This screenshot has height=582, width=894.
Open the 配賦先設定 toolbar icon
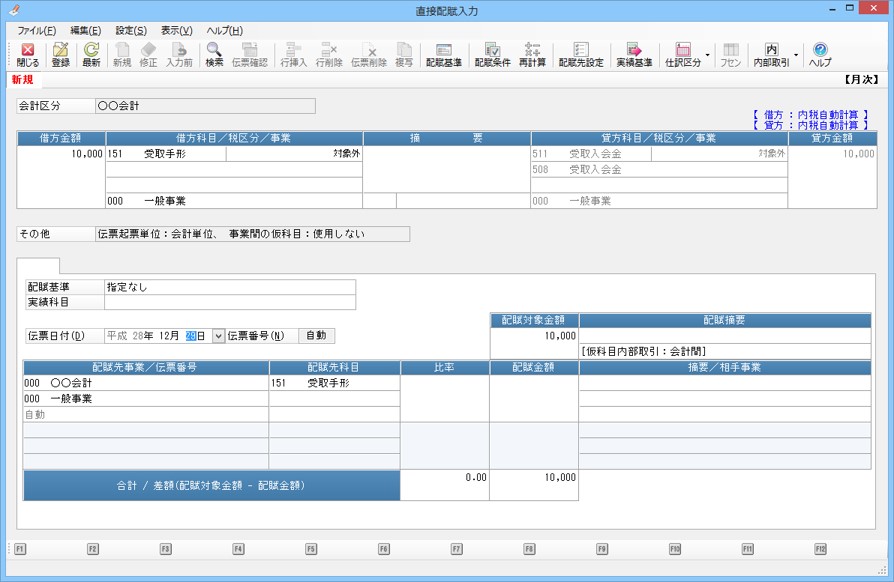(x=580, y=54)
